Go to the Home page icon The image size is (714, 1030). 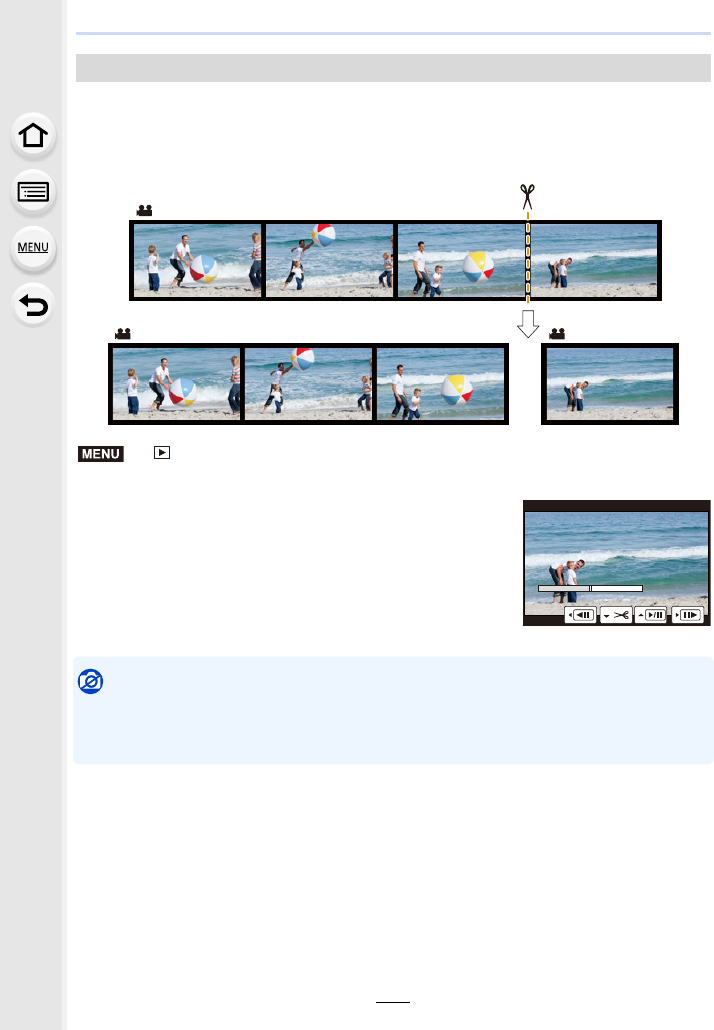tap(33, 136)
